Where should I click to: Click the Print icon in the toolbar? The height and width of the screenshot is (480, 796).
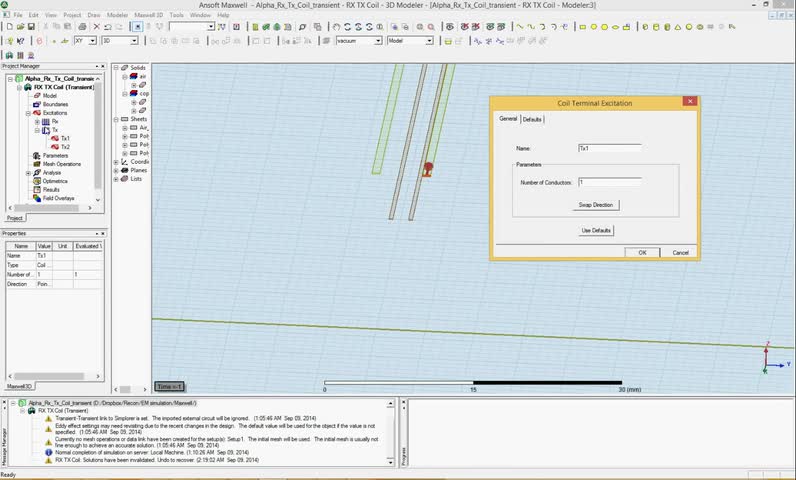pos(85,27)
